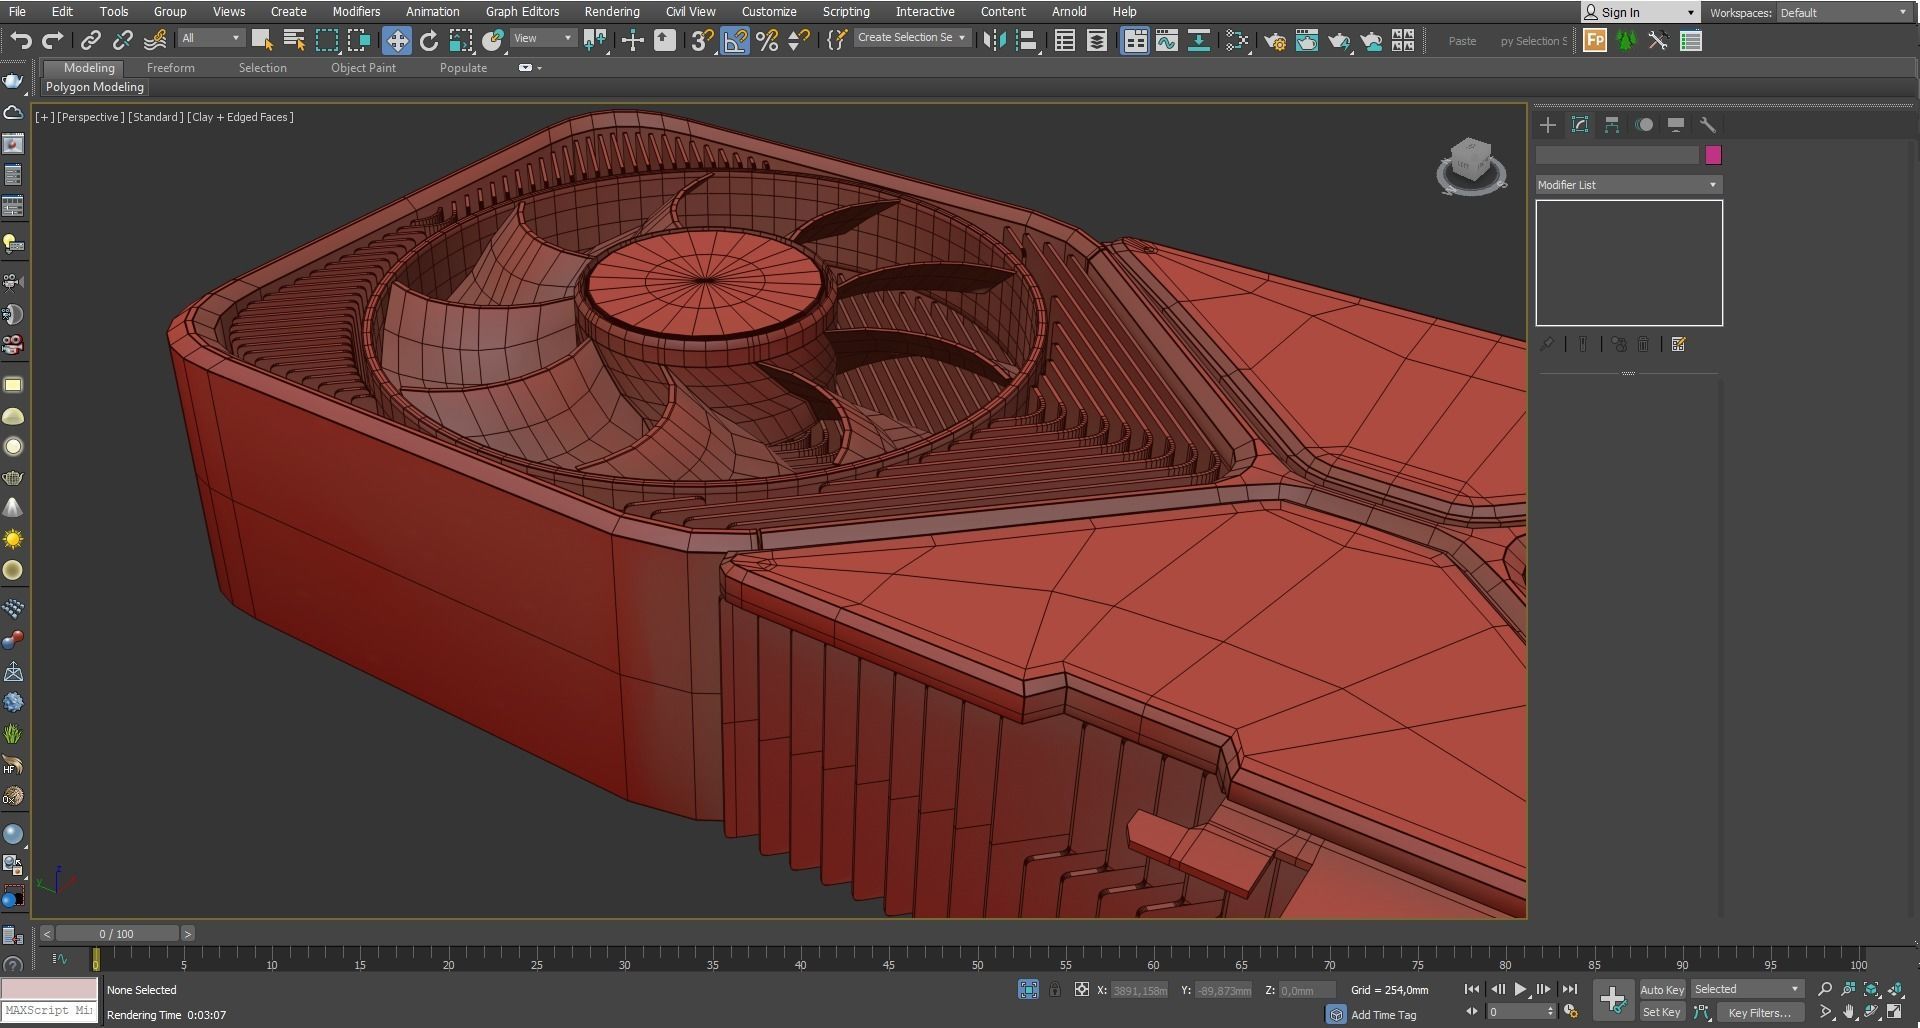Toggle the Percent Snap button
Viewport: 1920px width, 1028px height.
coord(767,40)
